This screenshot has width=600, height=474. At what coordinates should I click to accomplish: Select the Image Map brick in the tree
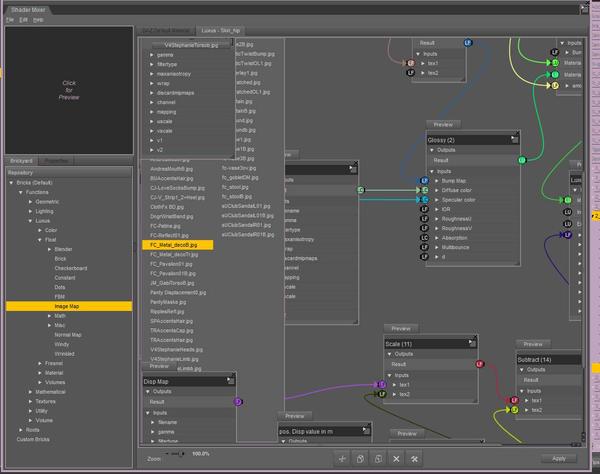pyautogui.click(x=69, y=306)
